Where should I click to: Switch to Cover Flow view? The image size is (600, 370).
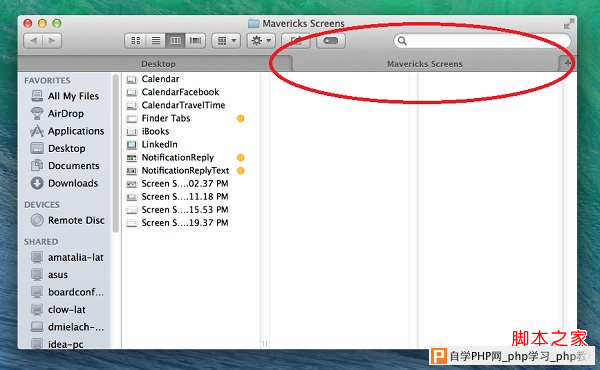pyautogui.click(x=195, y=41)
